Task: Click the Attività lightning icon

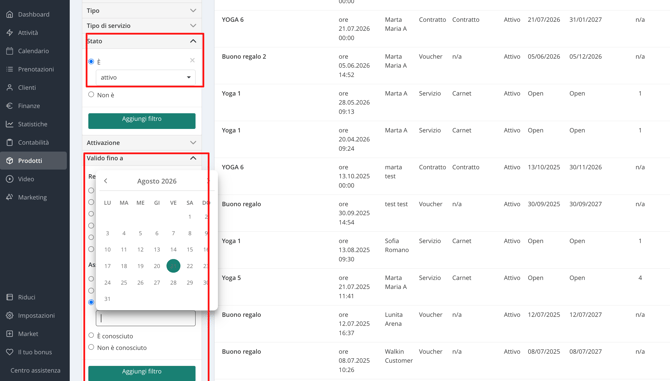Action: pyautogui.click(x=9, y=32)
